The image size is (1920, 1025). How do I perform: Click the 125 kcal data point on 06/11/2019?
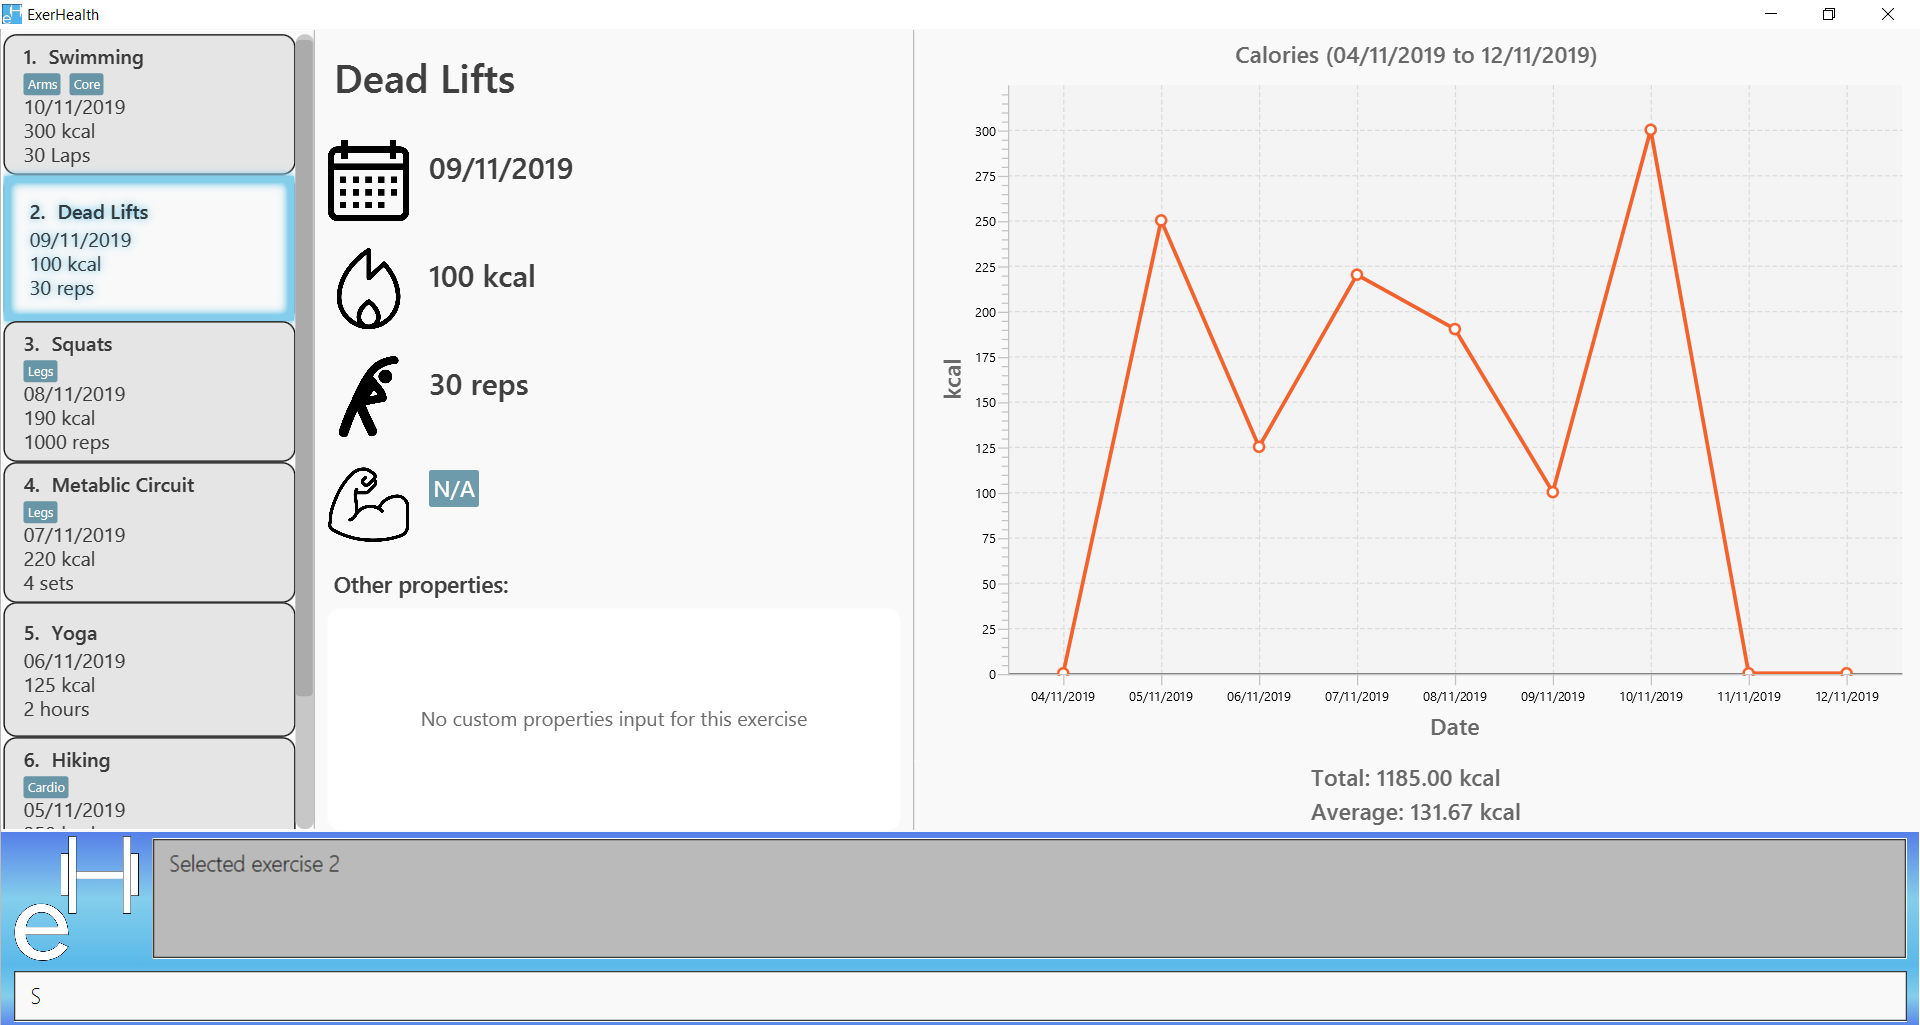tap(1259, 447)
